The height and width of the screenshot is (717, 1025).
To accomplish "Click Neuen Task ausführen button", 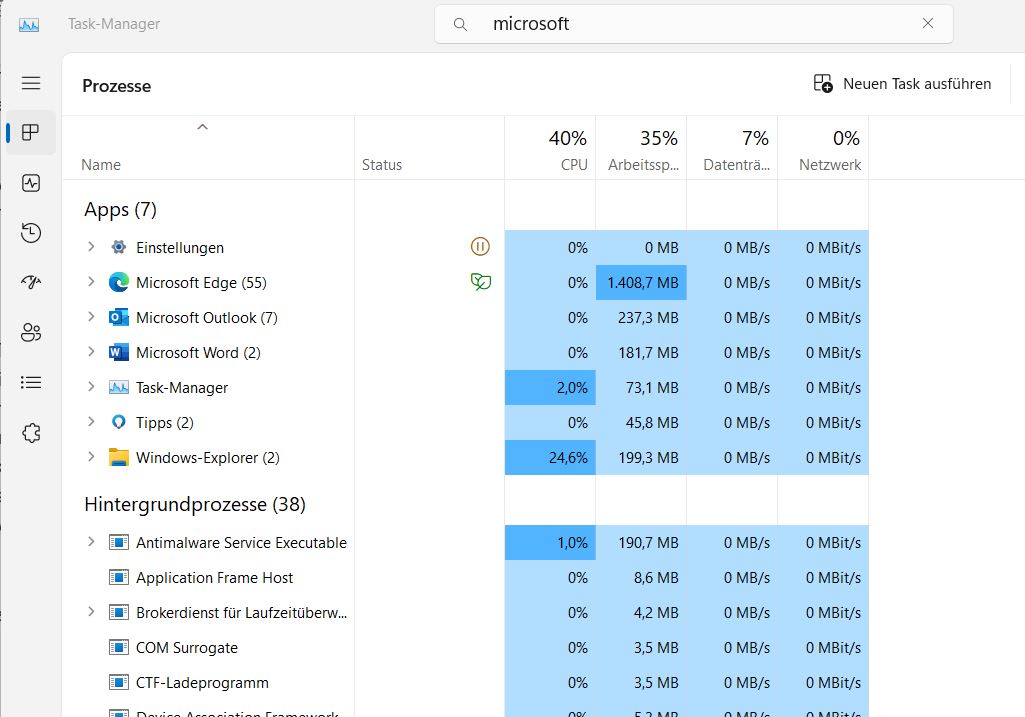I will pos(903,84).
